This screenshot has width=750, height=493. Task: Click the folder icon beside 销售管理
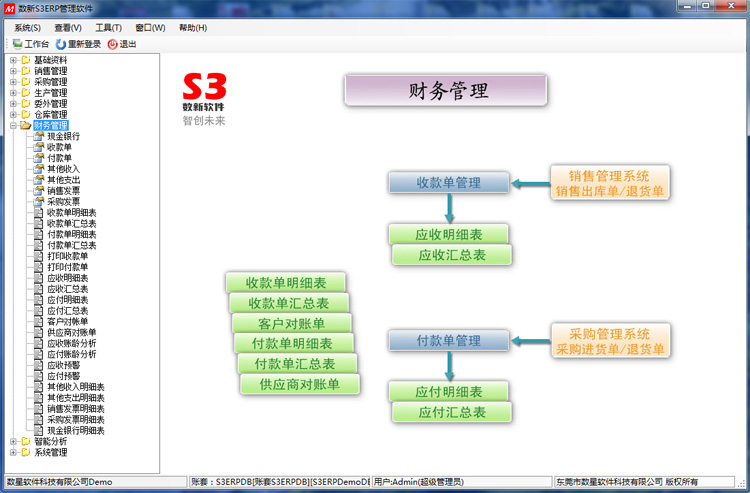point(26,71)
